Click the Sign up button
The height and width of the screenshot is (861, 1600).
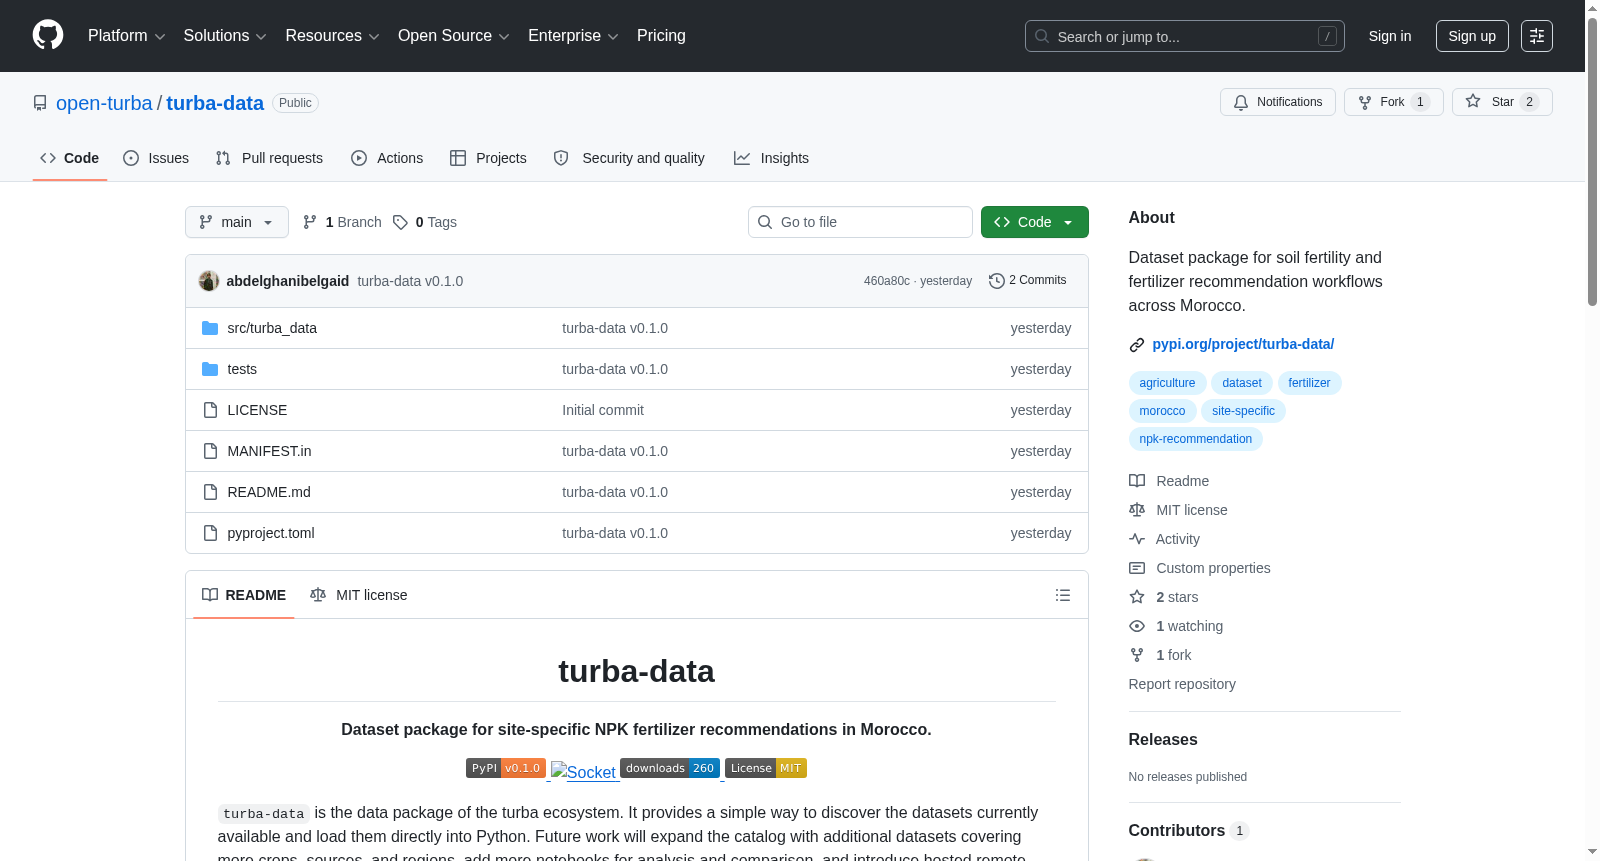point(1472,36)
